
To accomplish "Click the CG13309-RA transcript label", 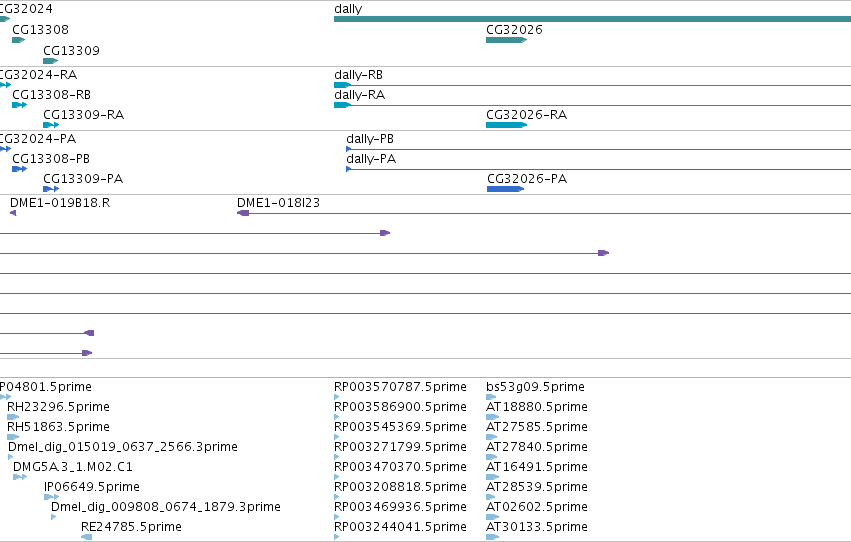I will pyautogui.click(x=84, y=115).
